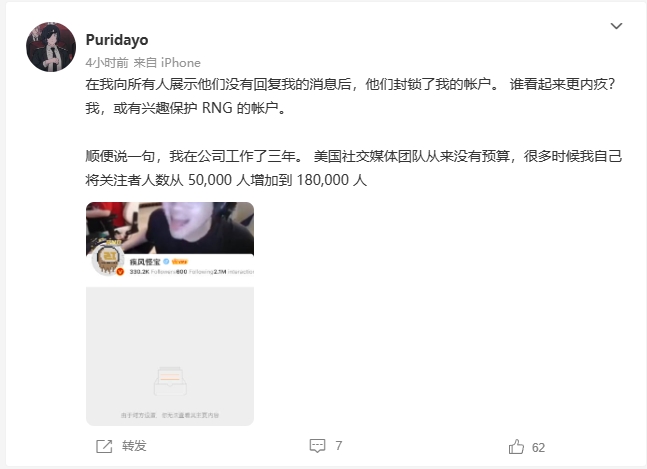647x469 pixels.
Task: Expand the post options chevron
Action: 616,26
